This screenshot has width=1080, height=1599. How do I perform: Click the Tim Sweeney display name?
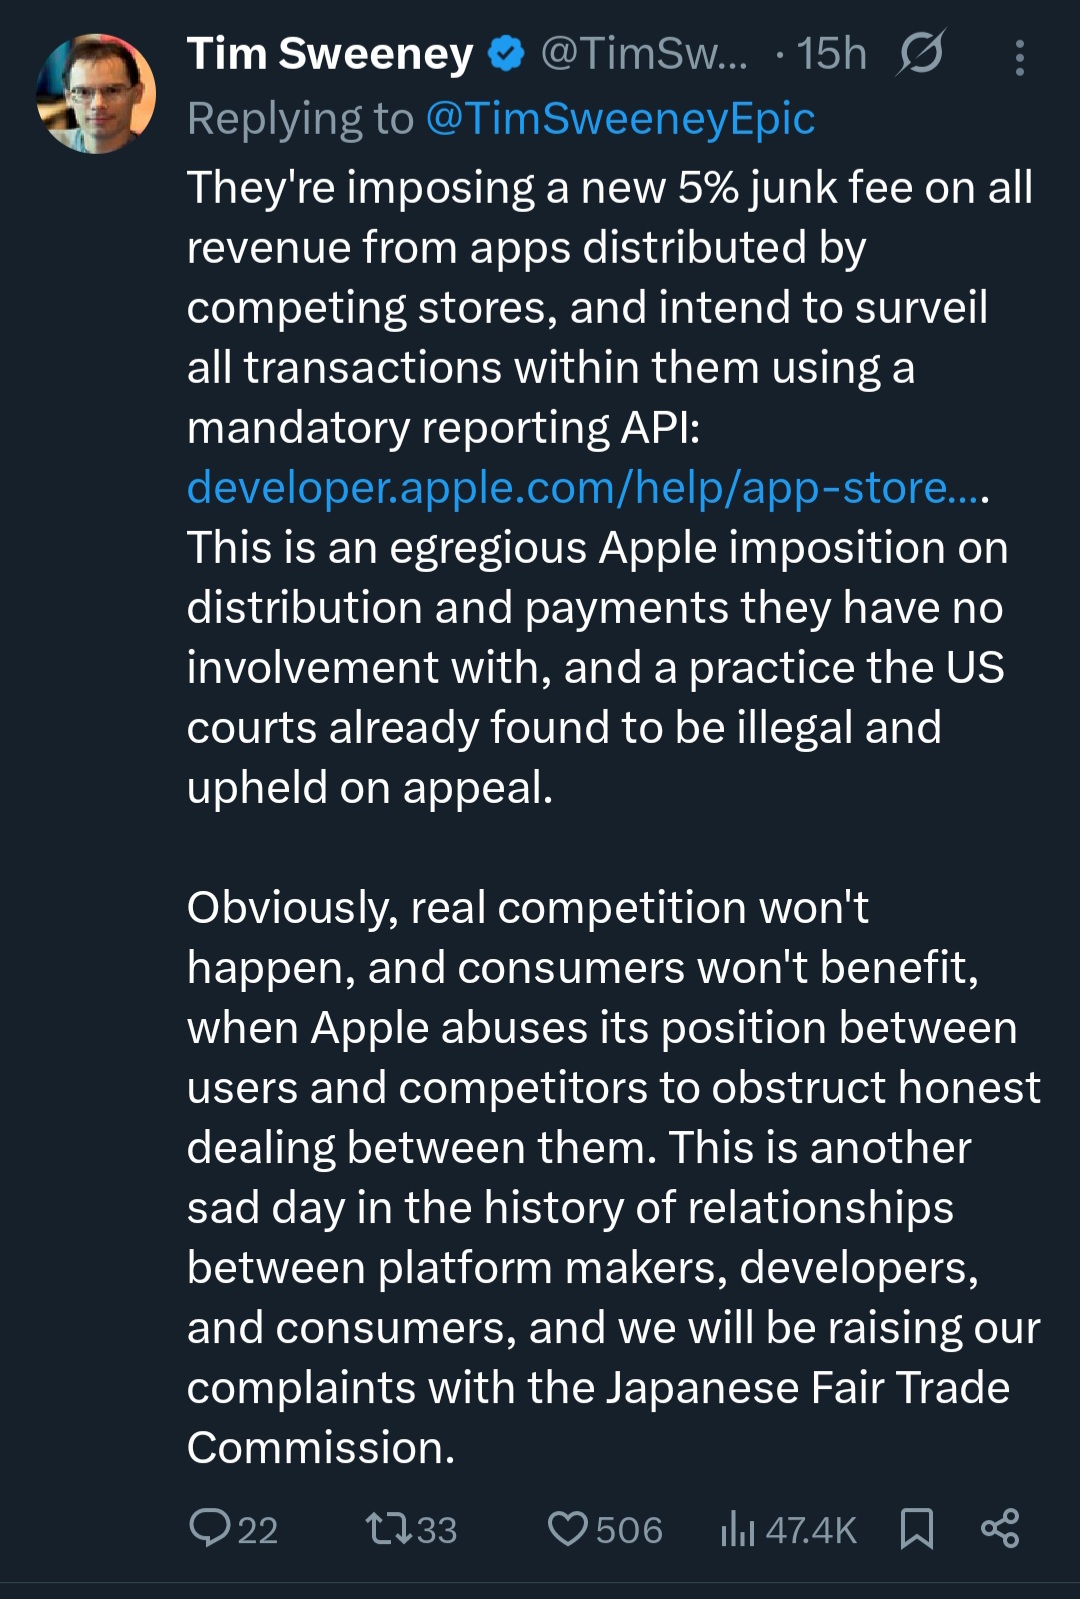(x=330, y=54)
